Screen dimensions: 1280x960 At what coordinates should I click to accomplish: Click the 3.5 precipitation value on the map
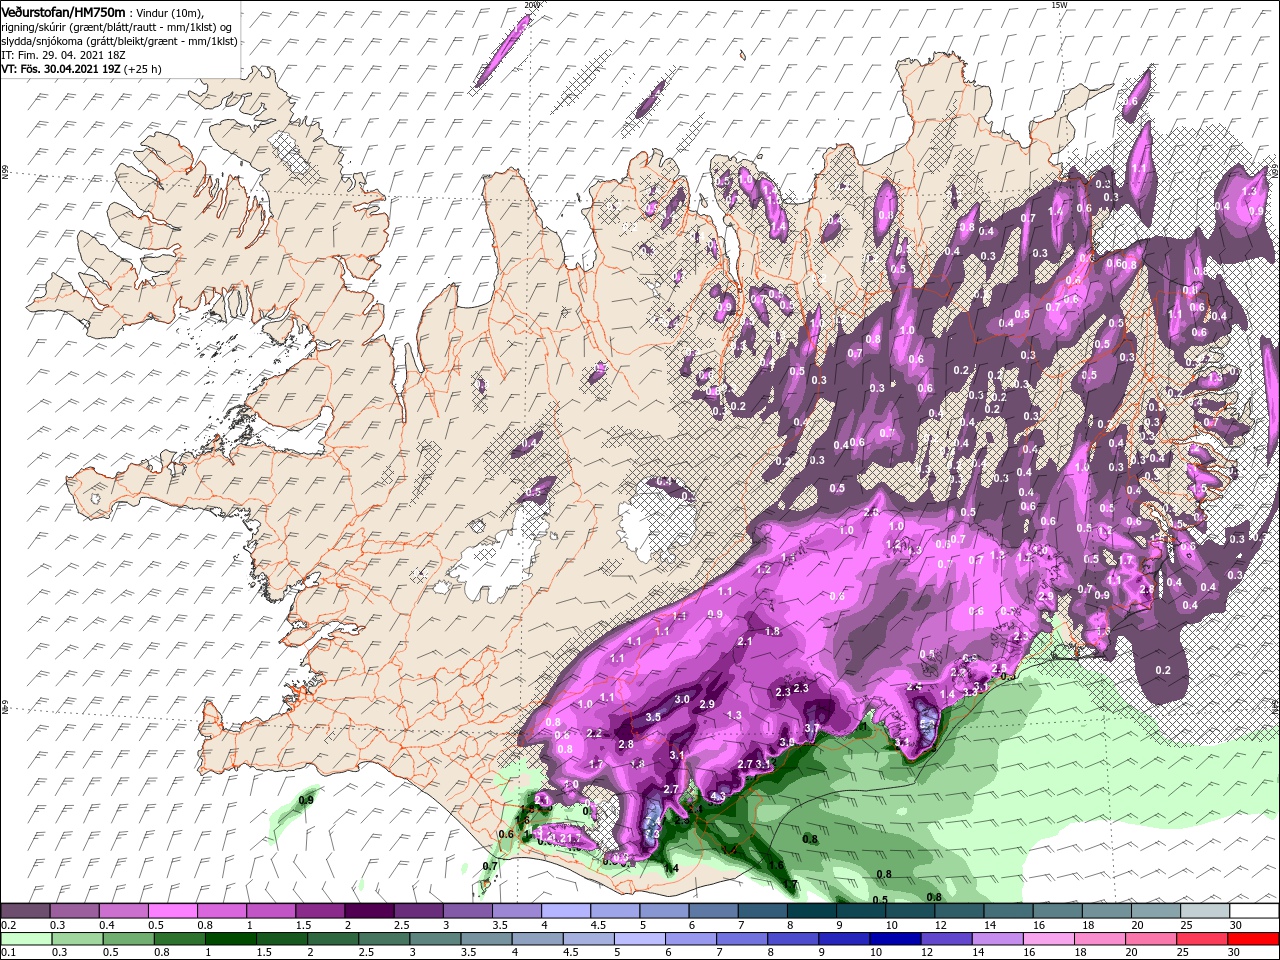coord(653,717)
